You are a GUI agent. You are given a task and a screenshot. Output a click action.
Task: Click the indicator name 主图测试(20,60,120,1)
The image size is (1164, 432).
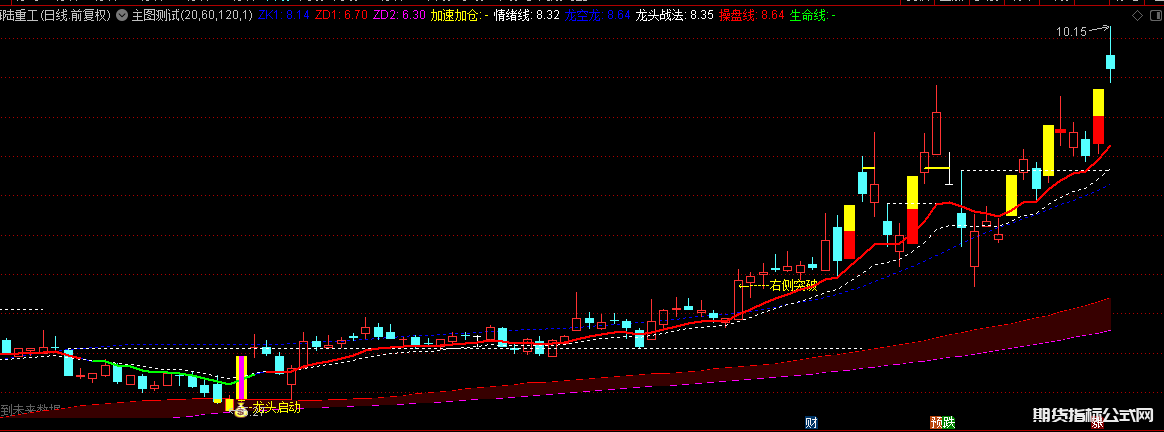tap(192, 16)
